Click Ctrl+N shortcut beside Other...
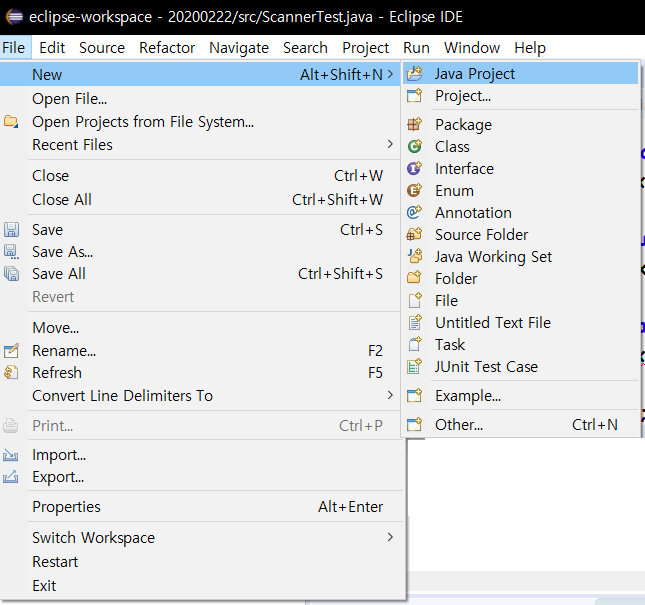645x605 pixels. tap(594, 424)
